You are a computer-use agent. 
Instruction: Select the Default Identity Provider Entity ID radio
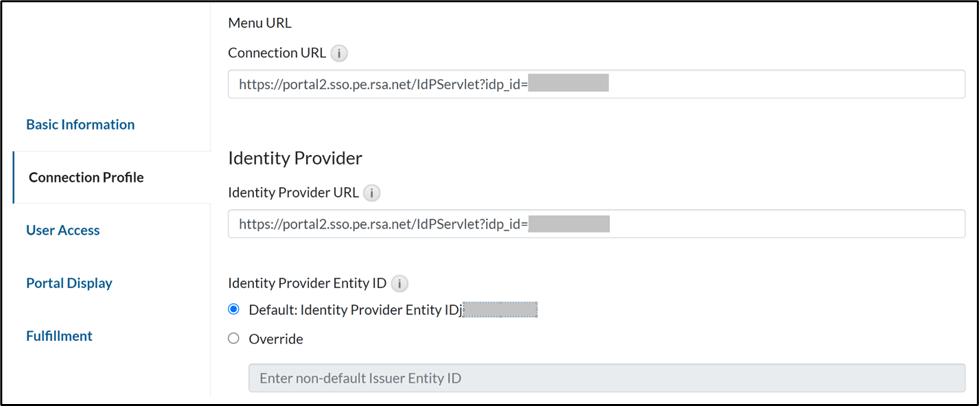coord(234,310)
